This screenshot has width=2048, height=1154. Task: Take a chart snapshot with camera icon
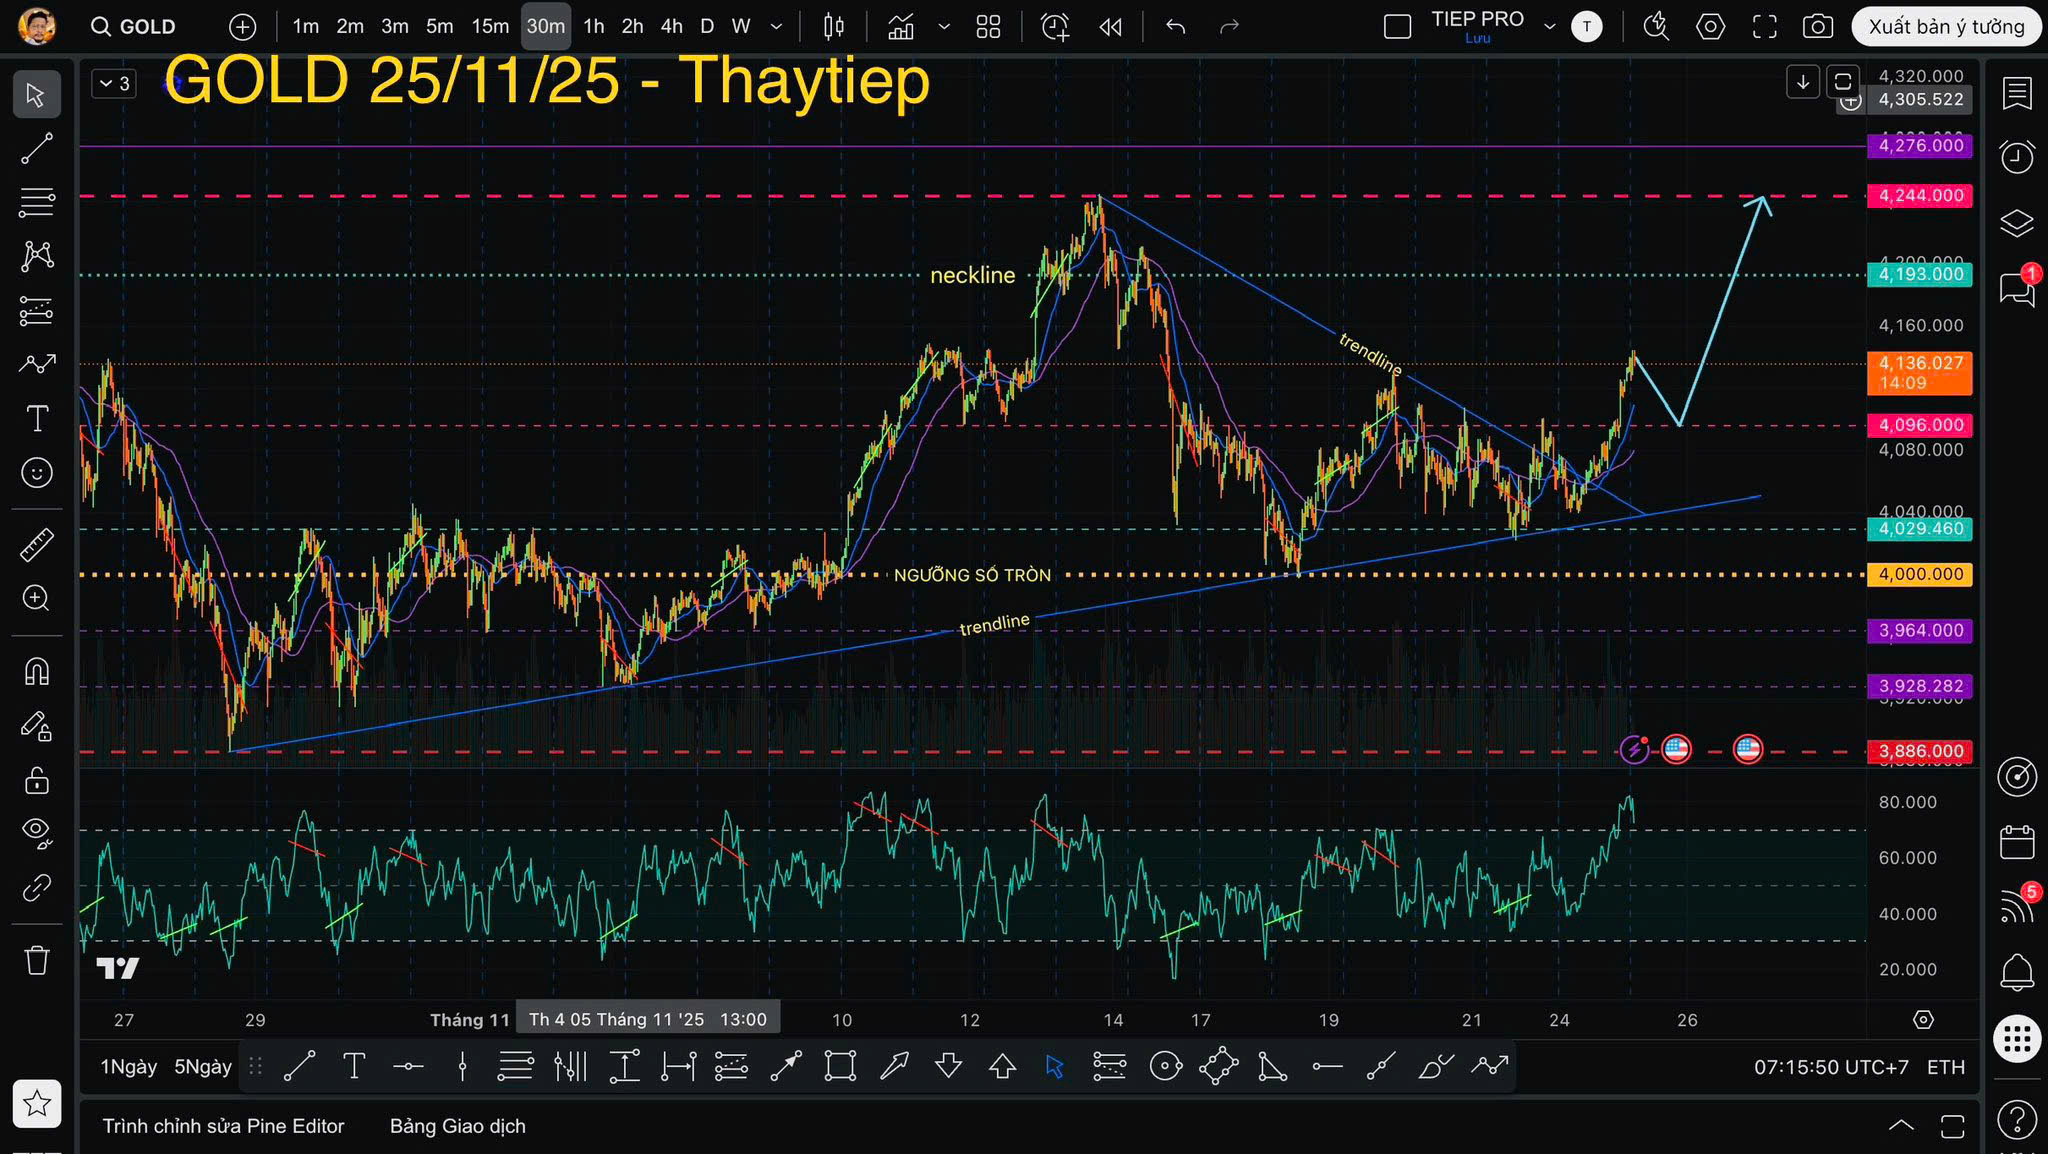1817,27
